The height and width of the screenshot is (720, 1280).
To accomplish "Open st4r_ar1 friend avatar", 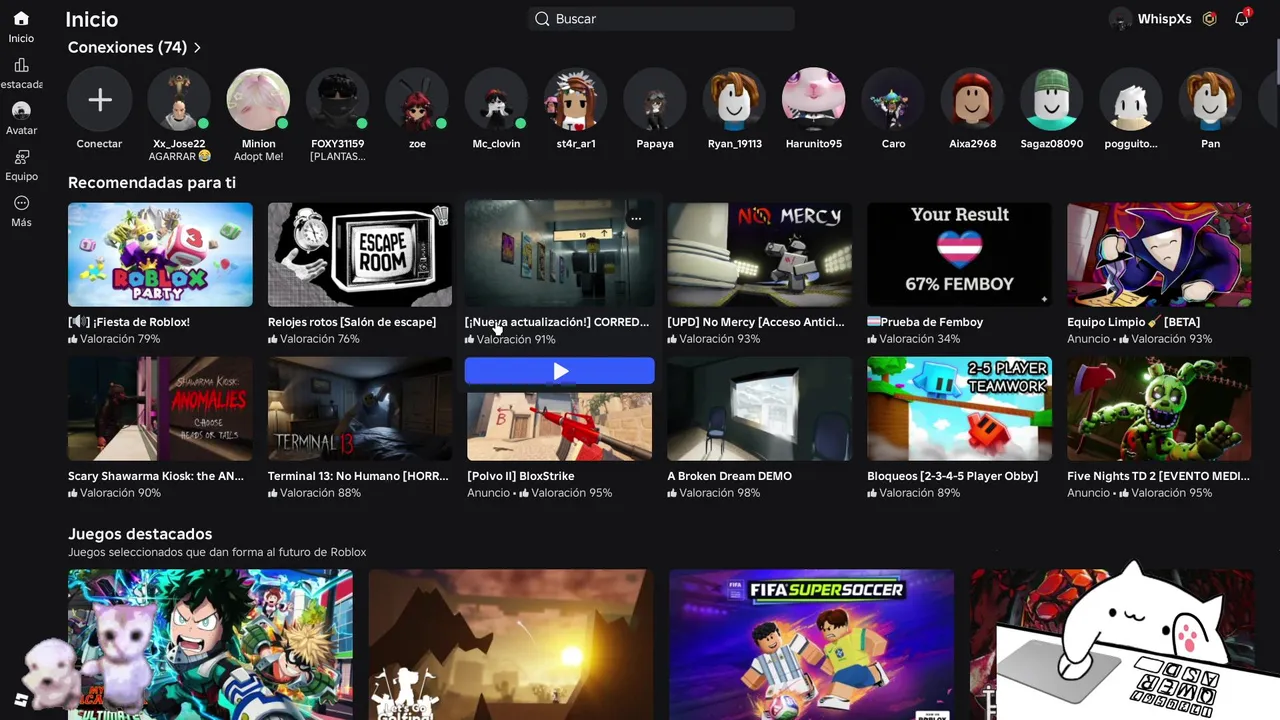I will pyautogui.click(x=576, y=100).
